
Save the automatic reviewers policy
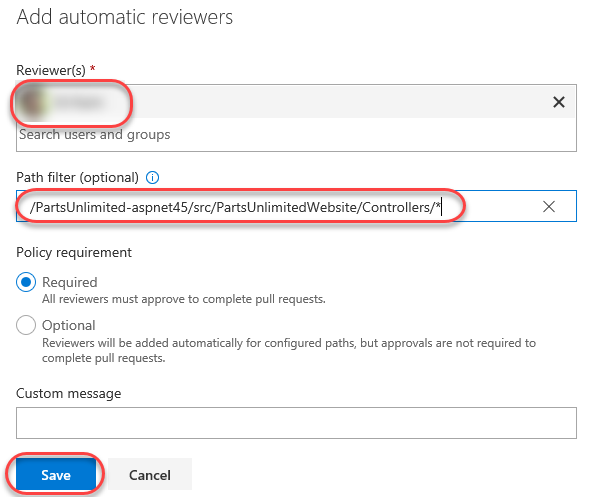[56, 475]
